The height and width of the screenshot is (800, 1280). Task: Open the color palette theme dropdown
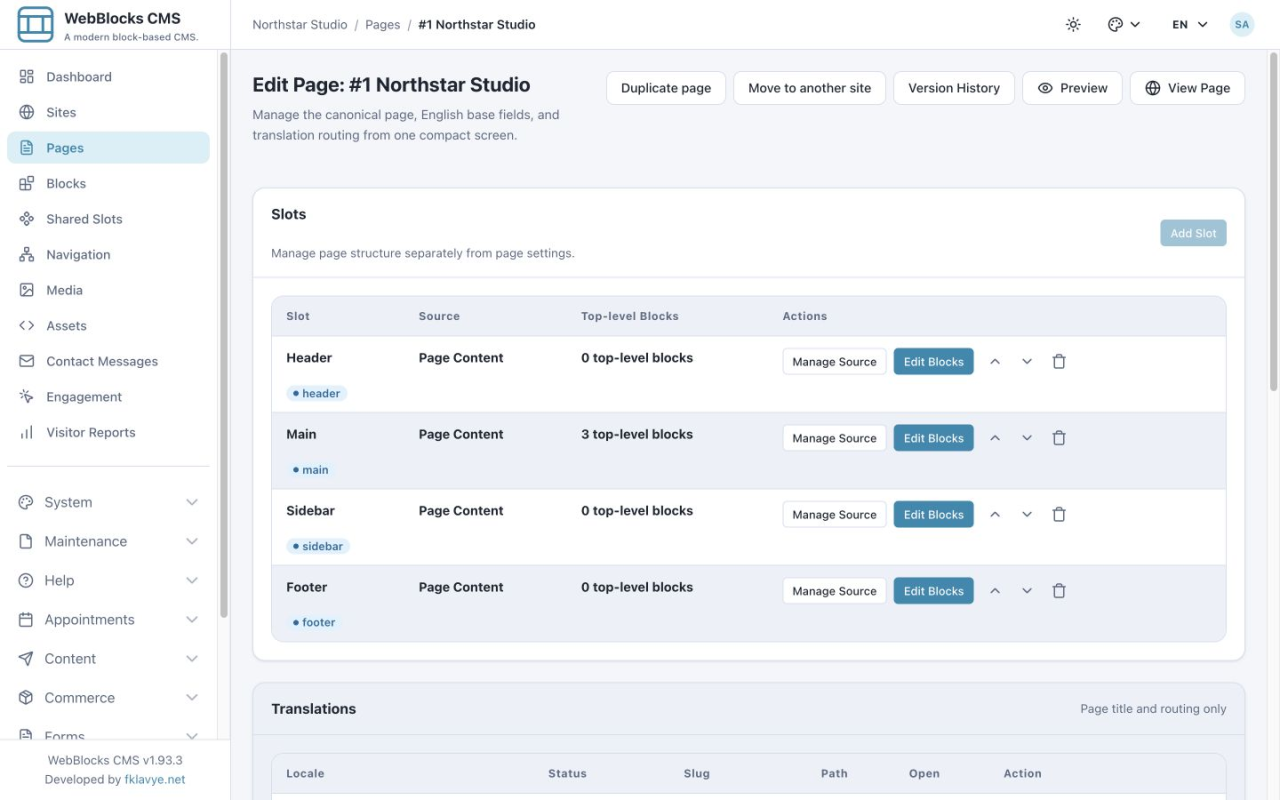[1124, 25]
